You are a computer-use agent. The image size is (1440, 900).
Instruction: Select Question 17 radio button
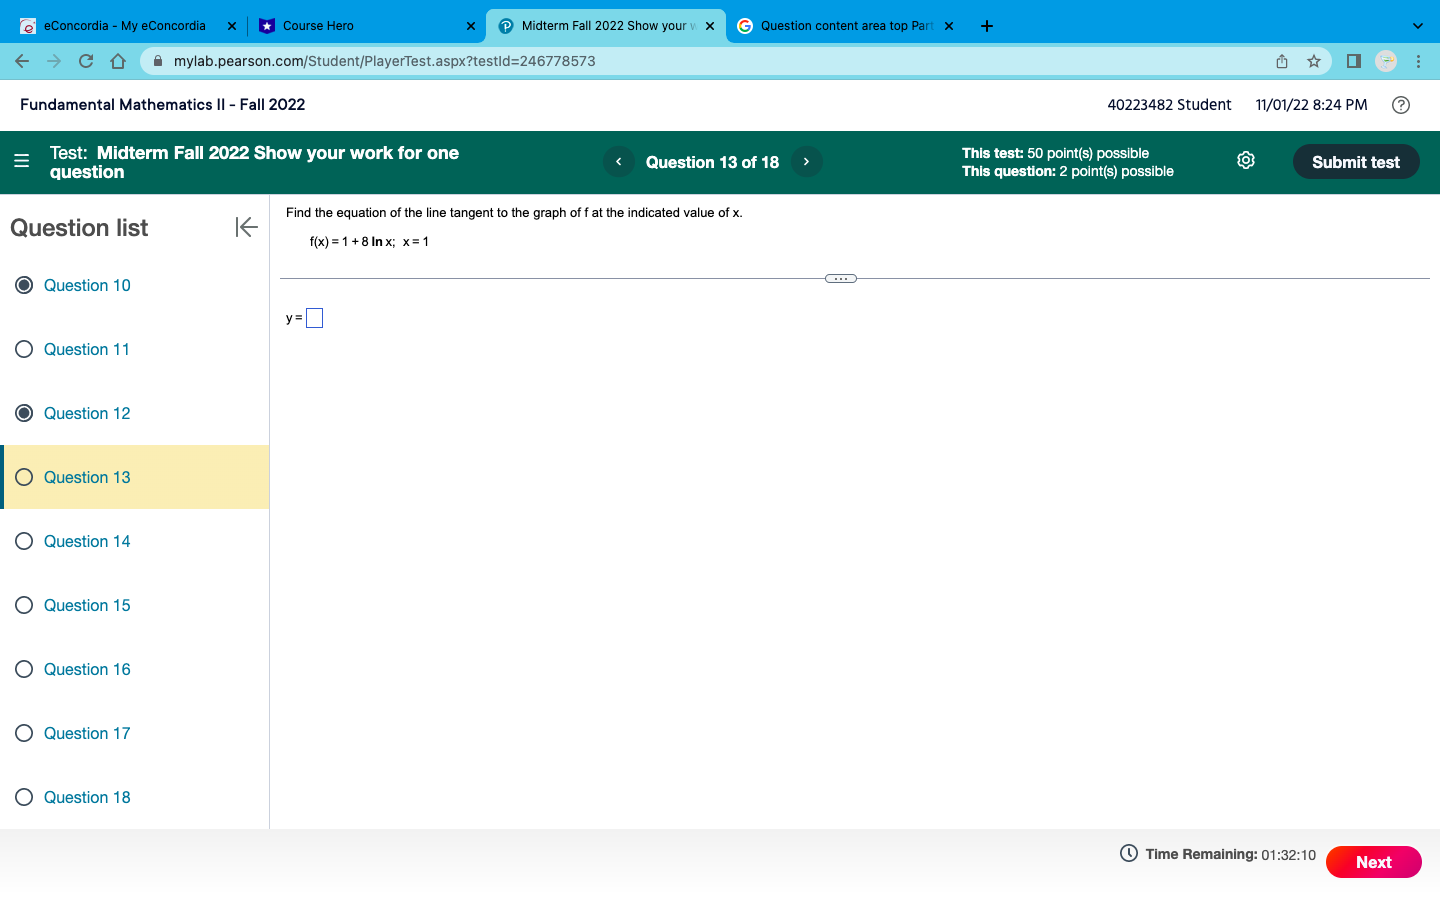point(25,733)
